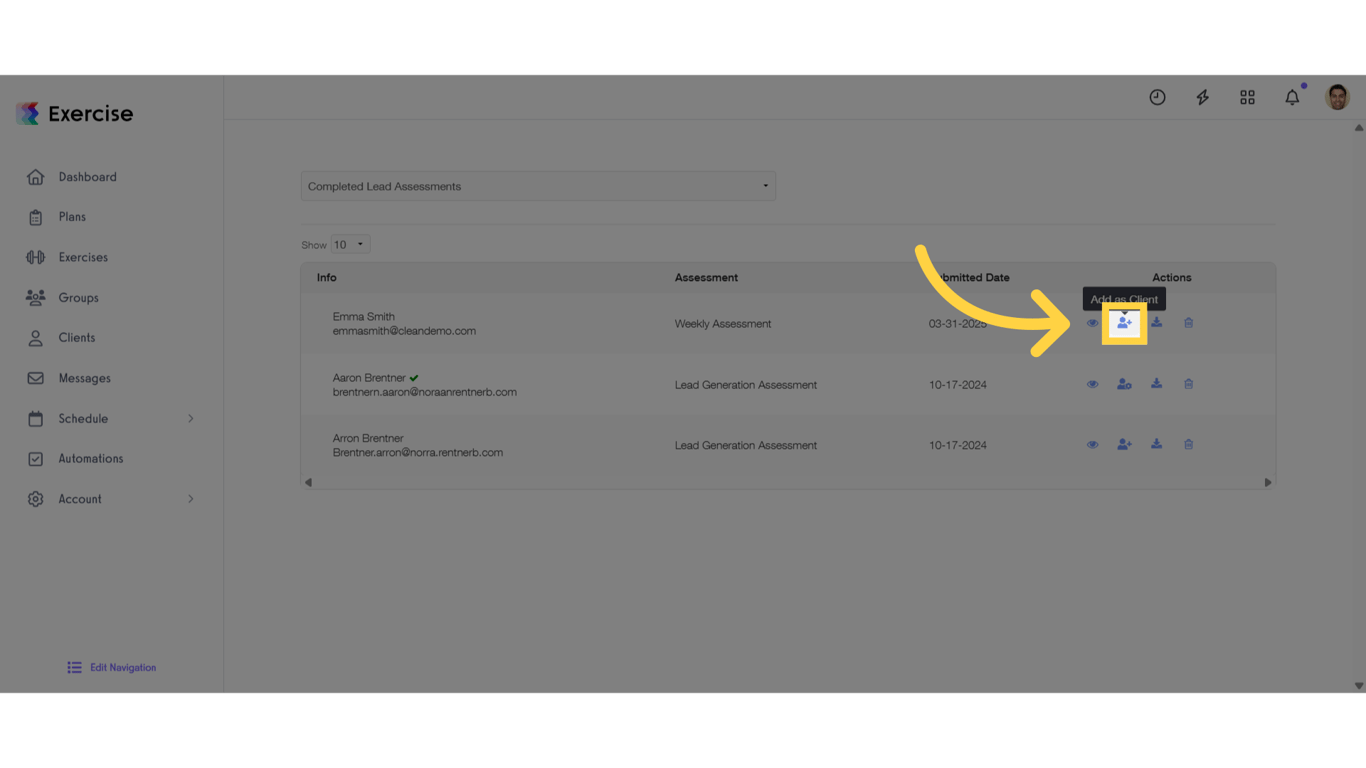Open the Clients page
Screen dimensions: 1366x768
[x=79, y=337]
